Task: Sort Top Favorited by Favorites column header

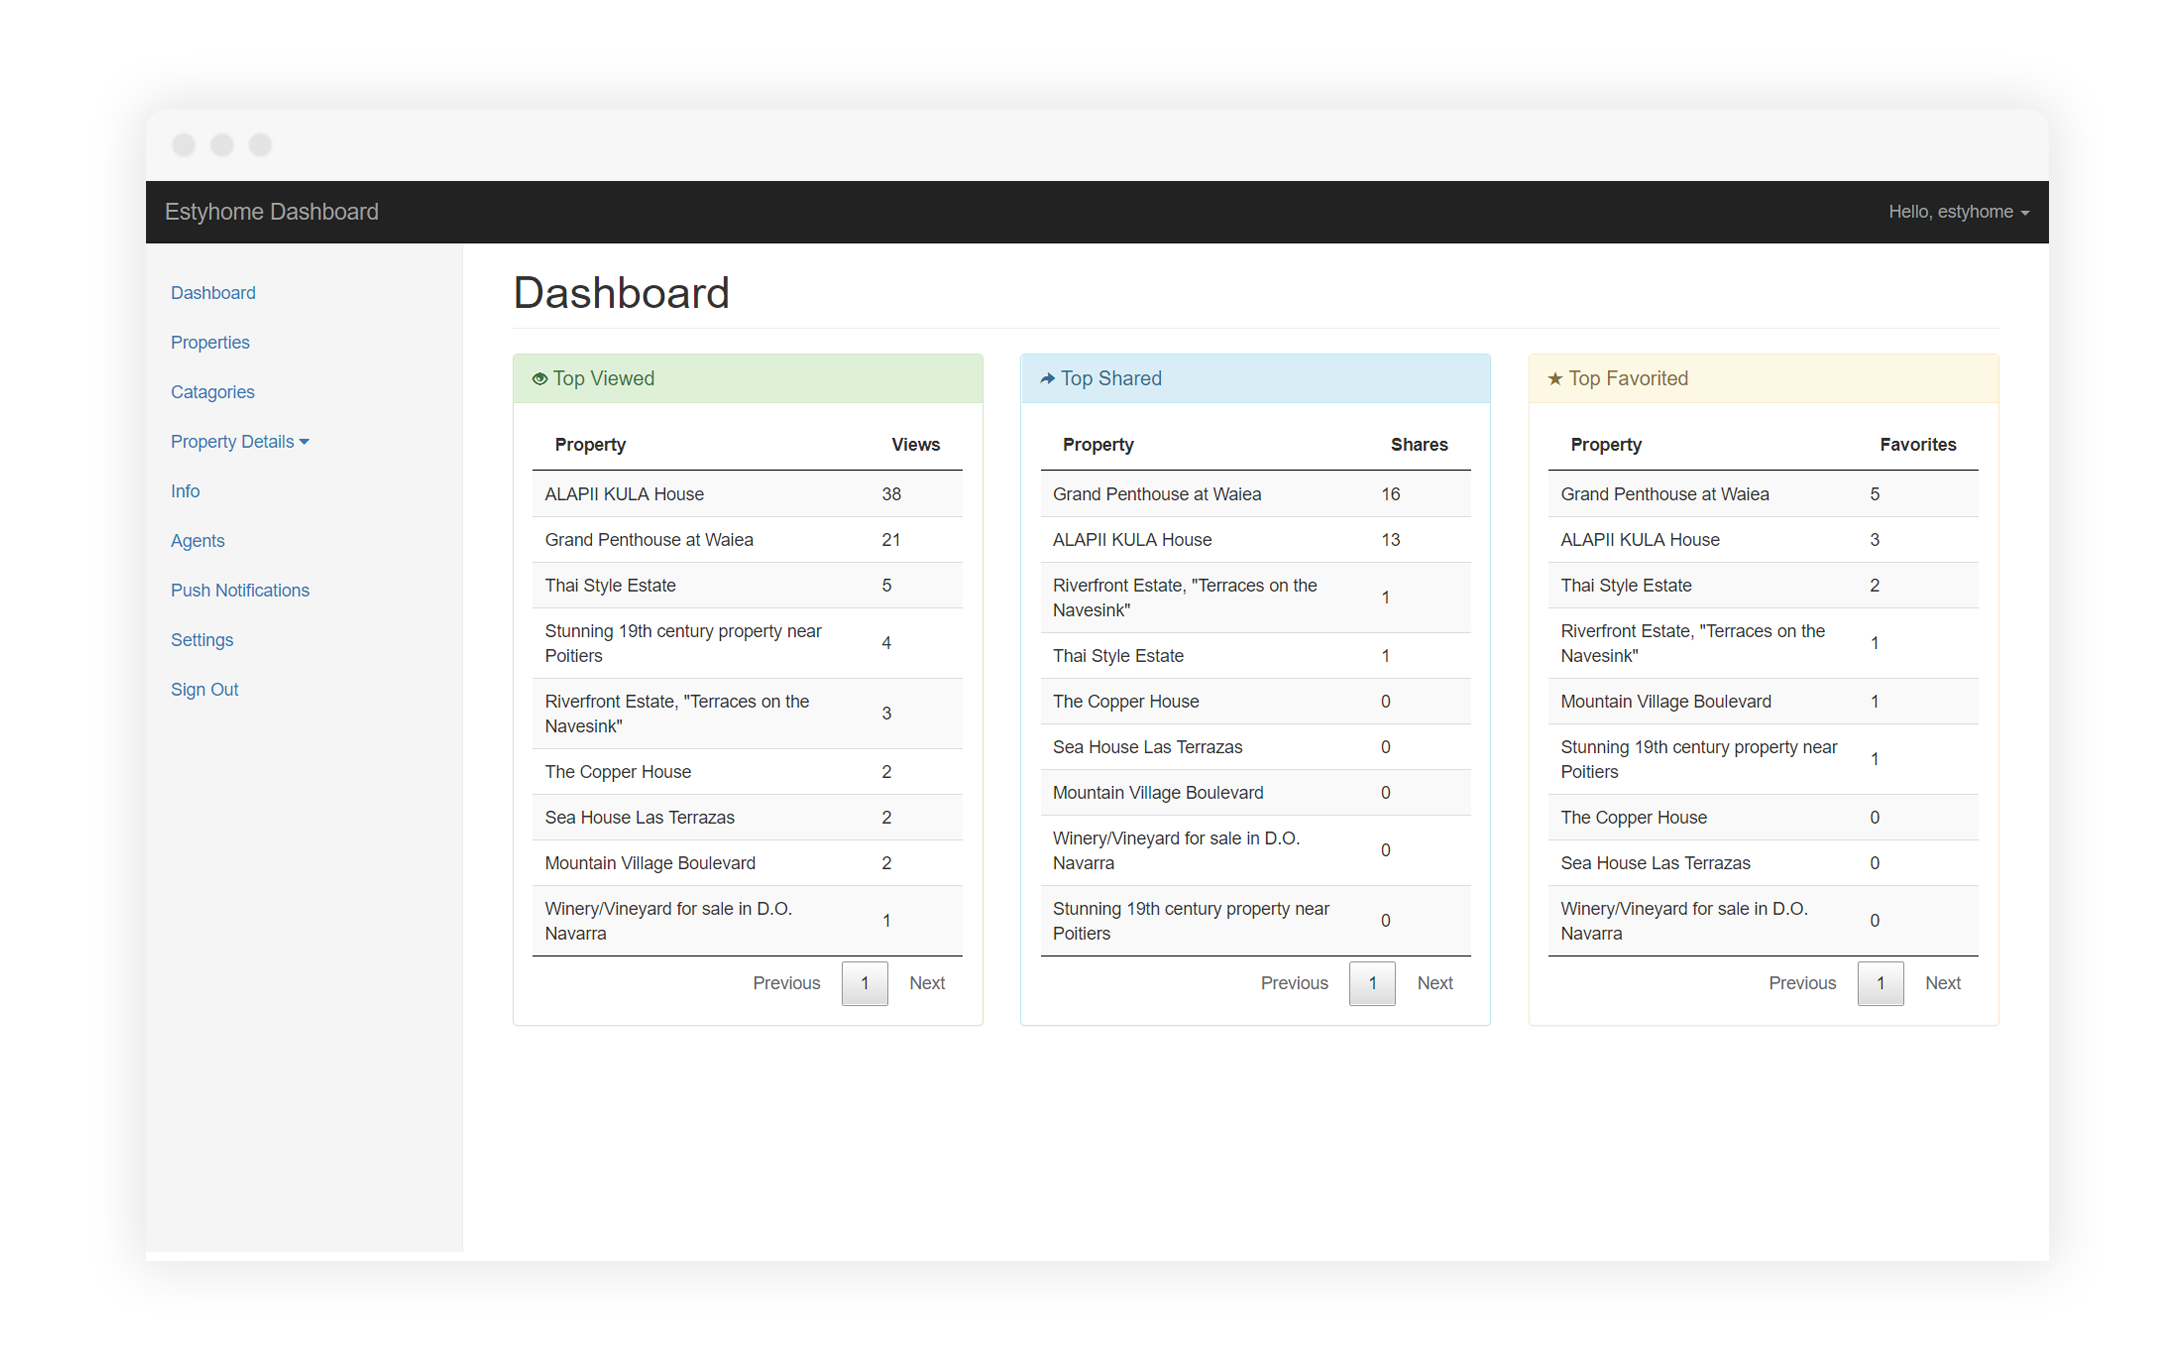Action: click(1917, 445)
